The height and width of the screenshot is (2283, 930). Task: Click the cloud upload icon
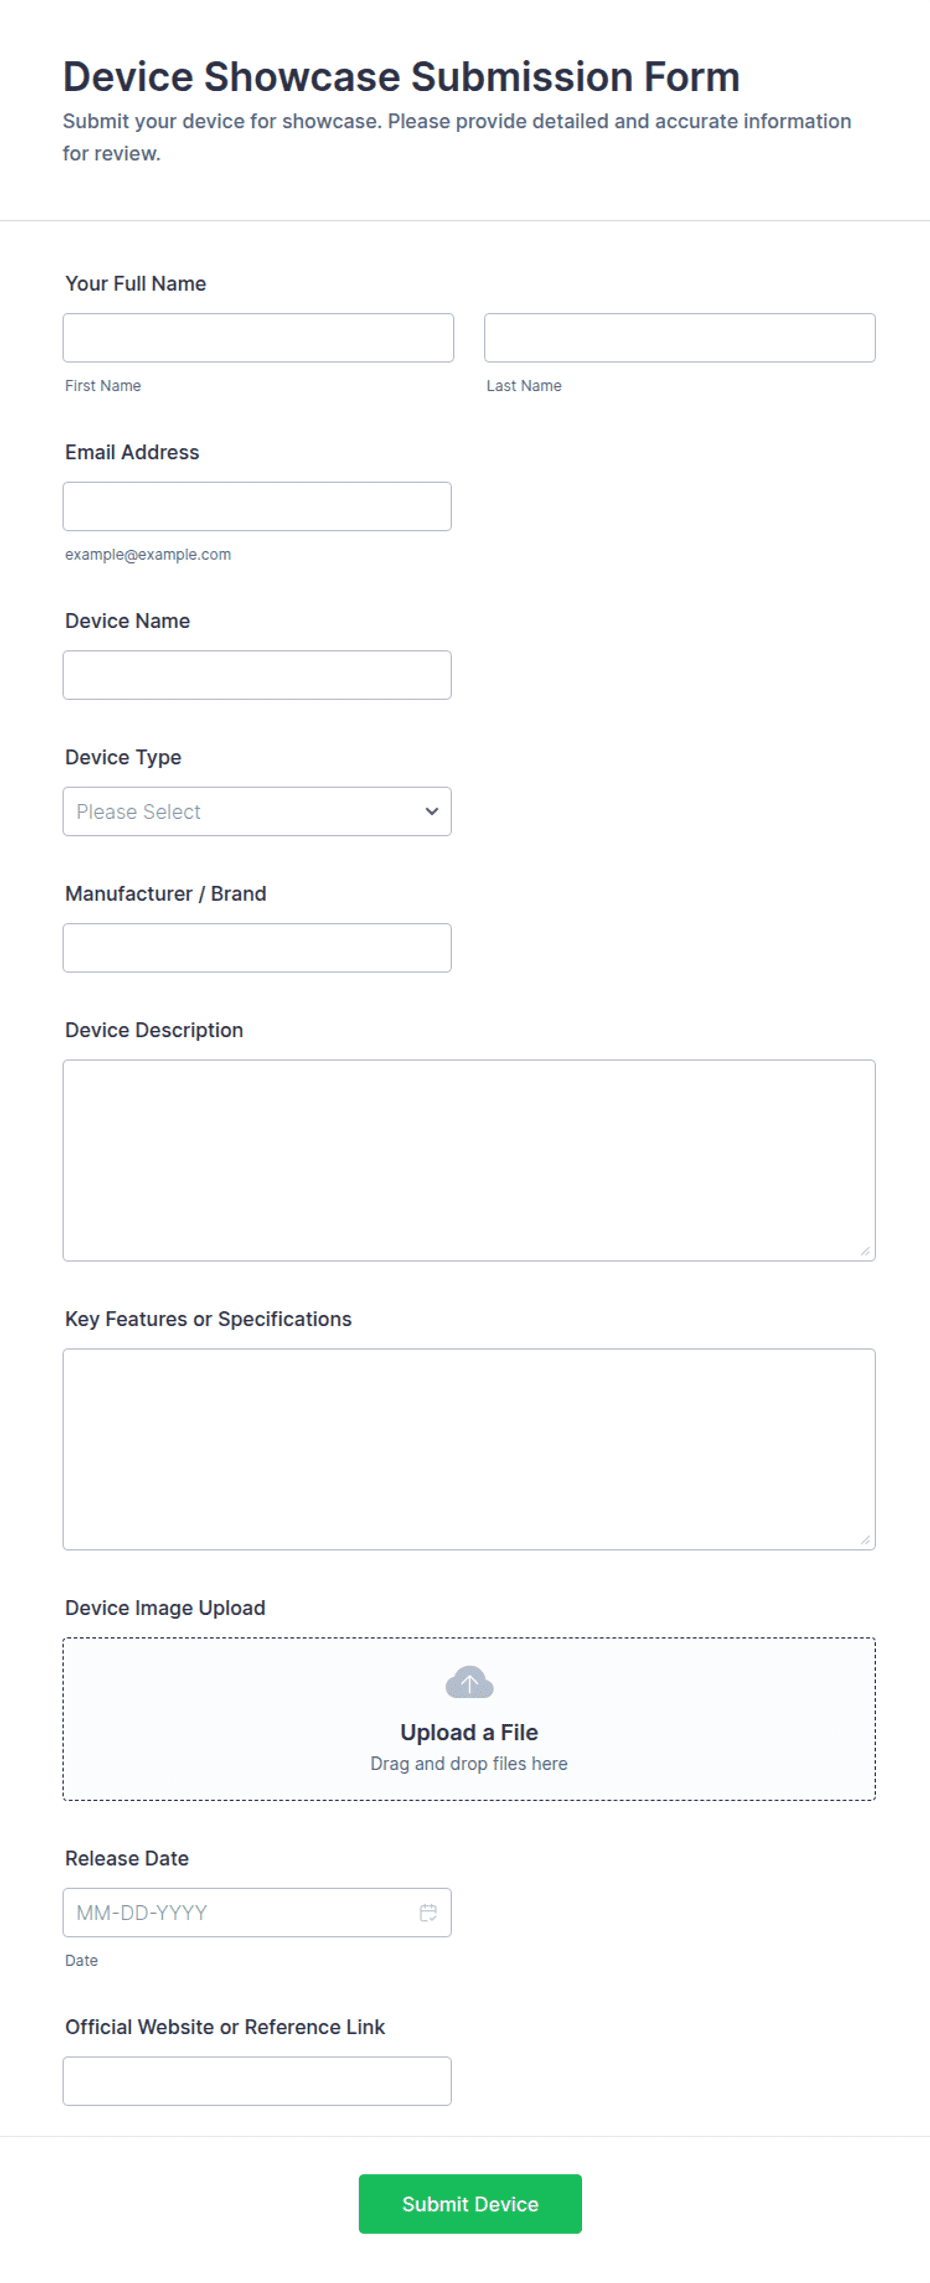[469, 1682]
